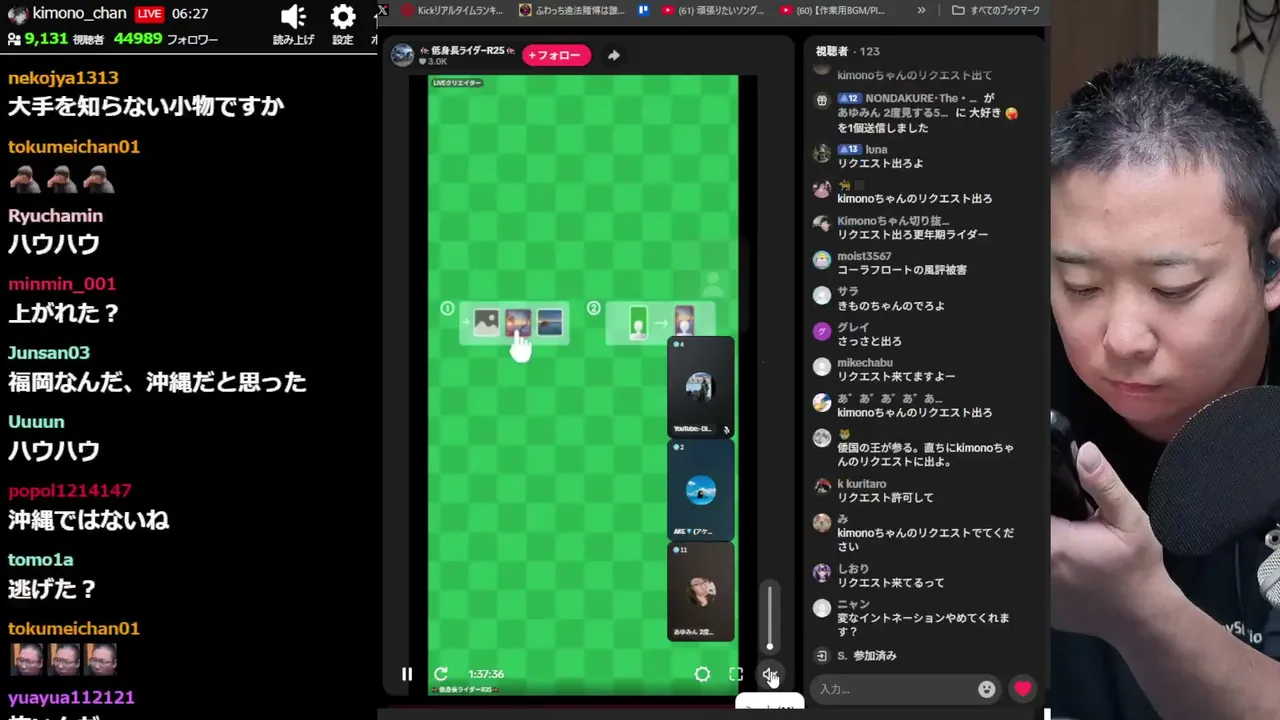The width and height of the screenshot is (1280, 720).
Task: Reload the stream with the refresh icon
Action: click(441, 674)
